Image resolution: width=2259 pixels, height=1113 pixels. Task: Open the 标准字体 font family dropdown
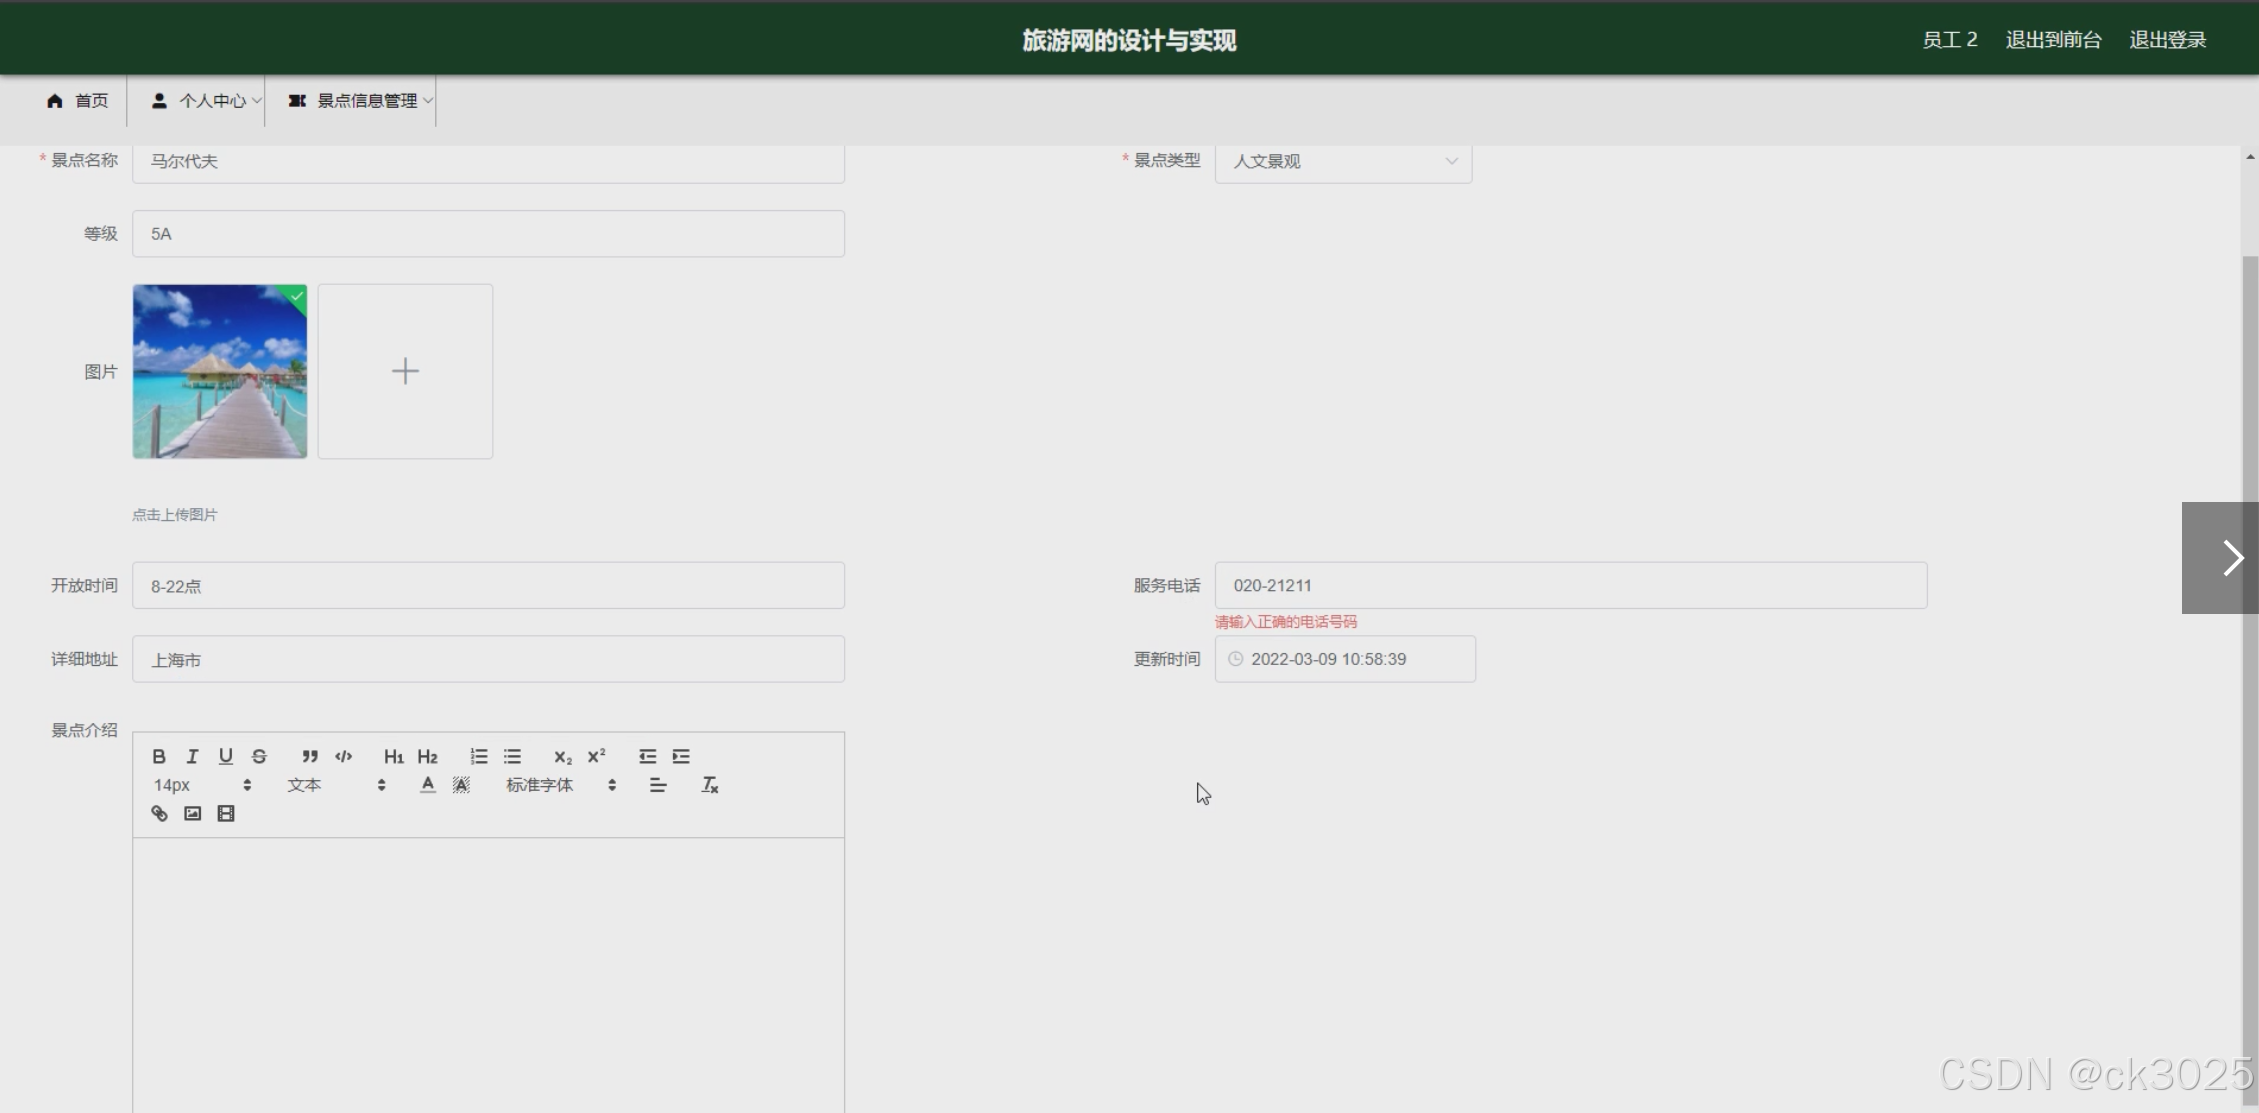tap(560, 785)
